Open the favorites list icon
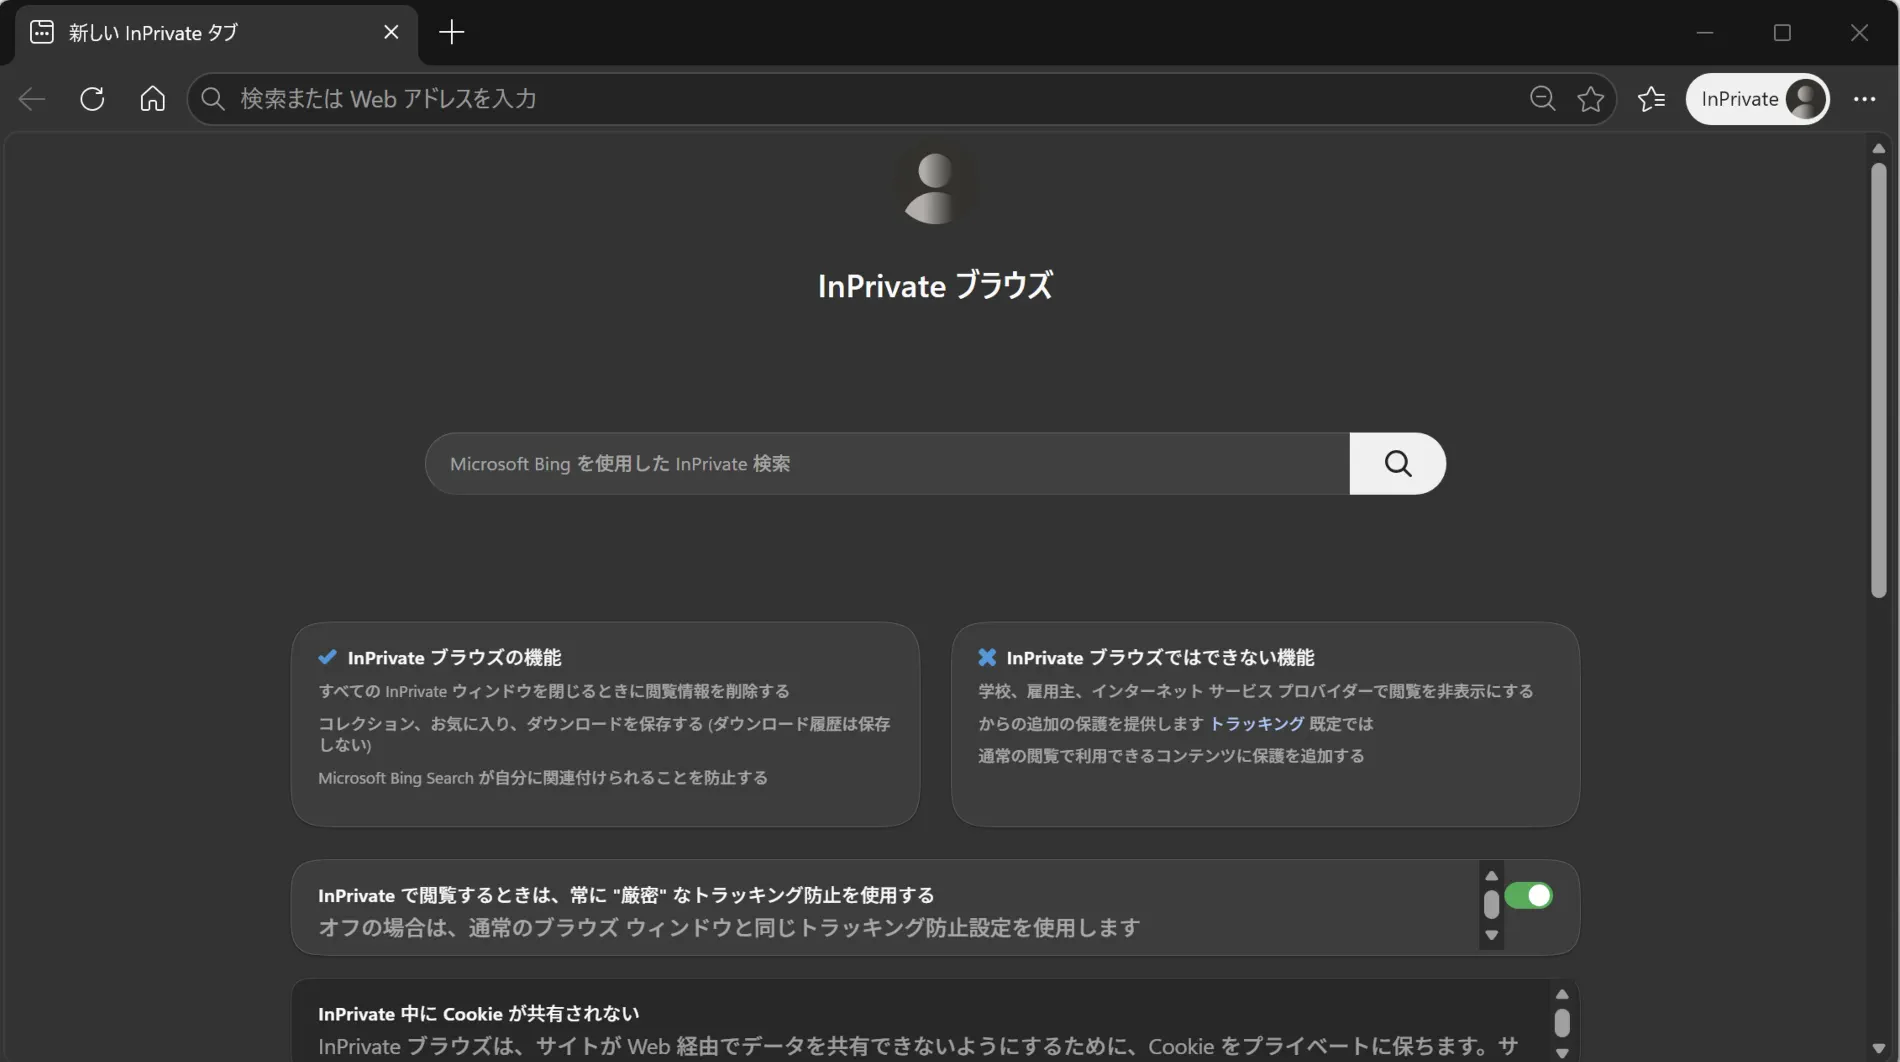This screenshot has height=1062, width=1900. point(1651,98)
